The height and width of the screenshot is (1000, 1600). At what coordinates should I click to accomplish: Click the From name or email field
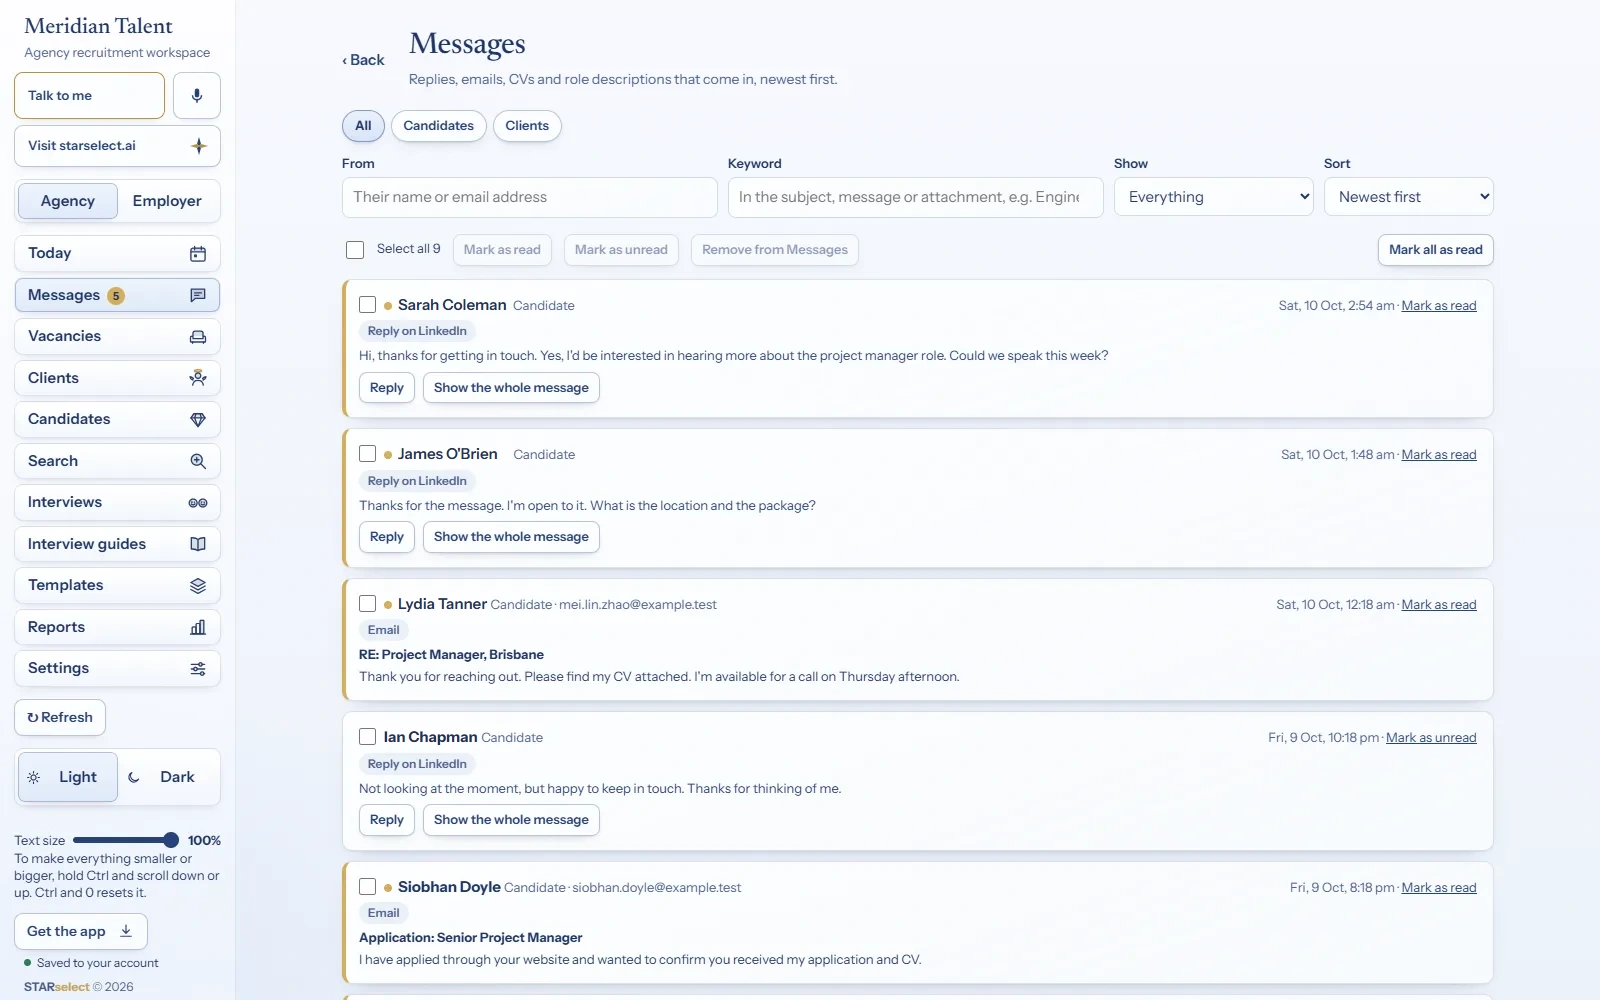click(x=530, y=197)
